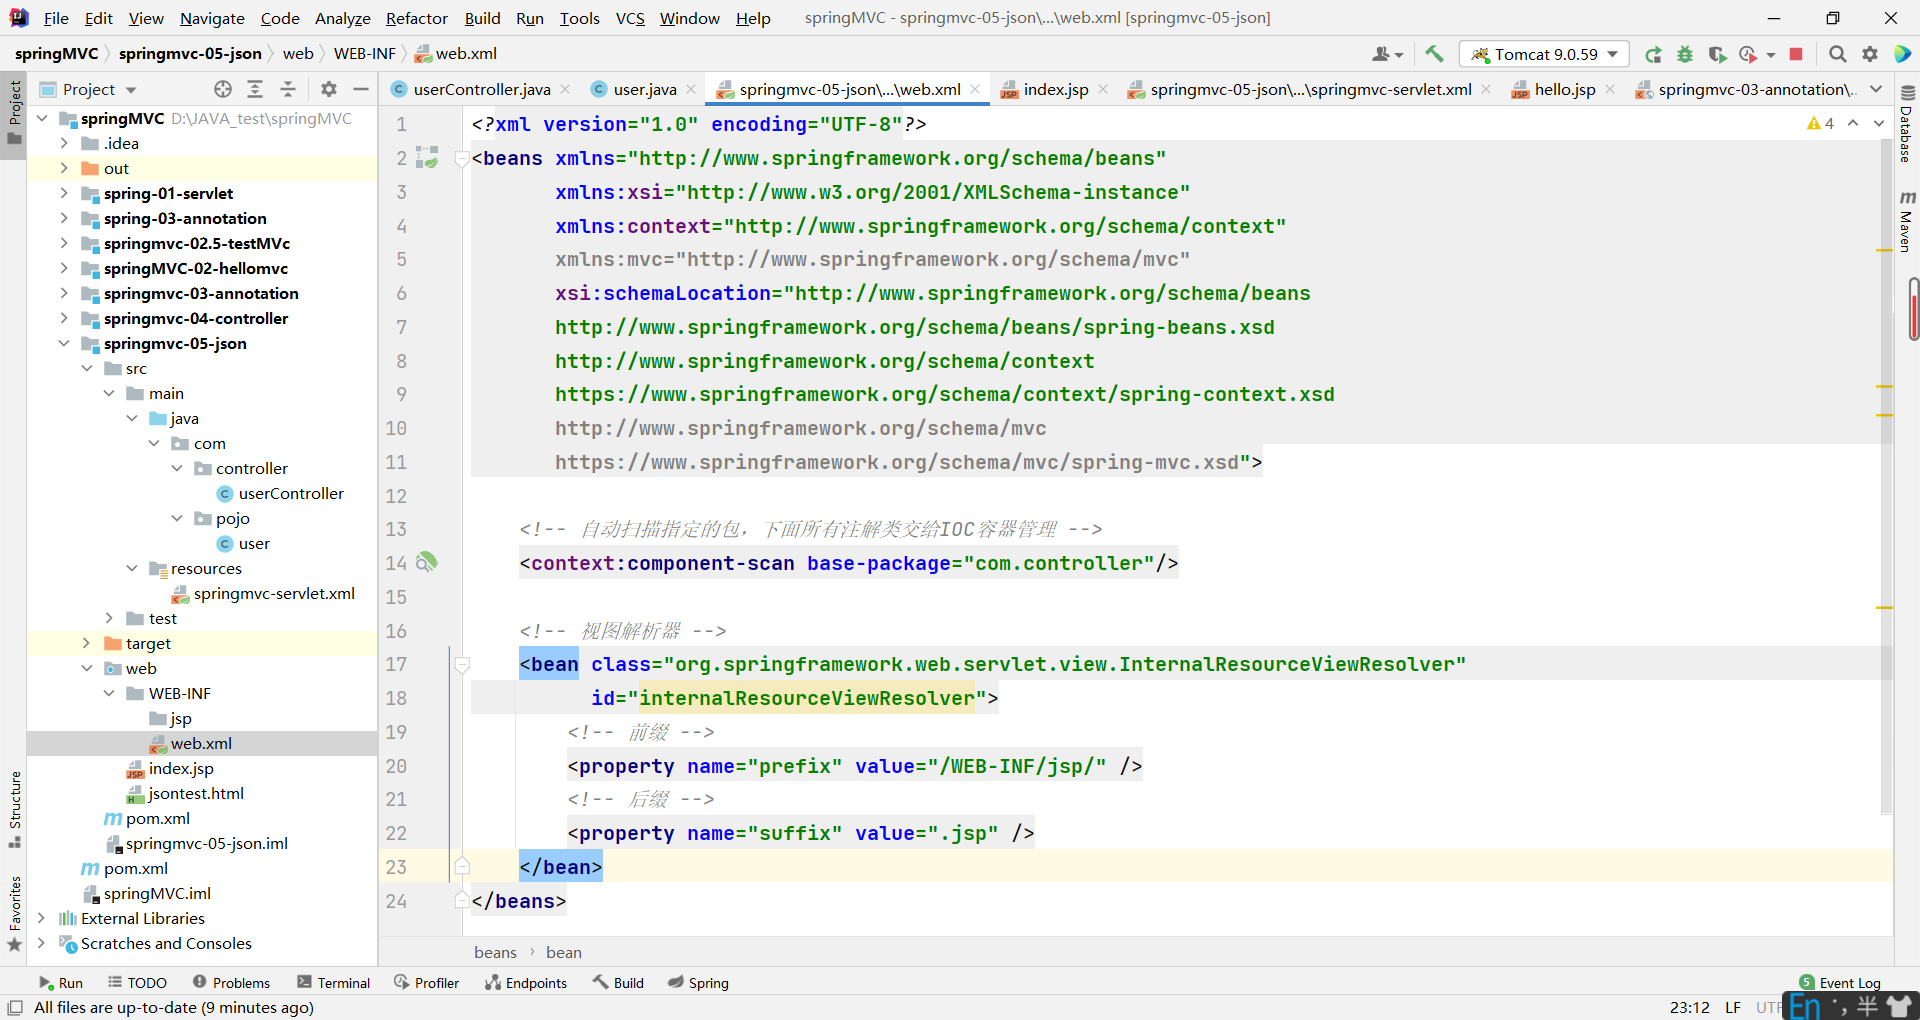Click the JetBrains toolbox icon at top right
This screenshot has height=1020, width=1920.
click(x=1902, y=54)
